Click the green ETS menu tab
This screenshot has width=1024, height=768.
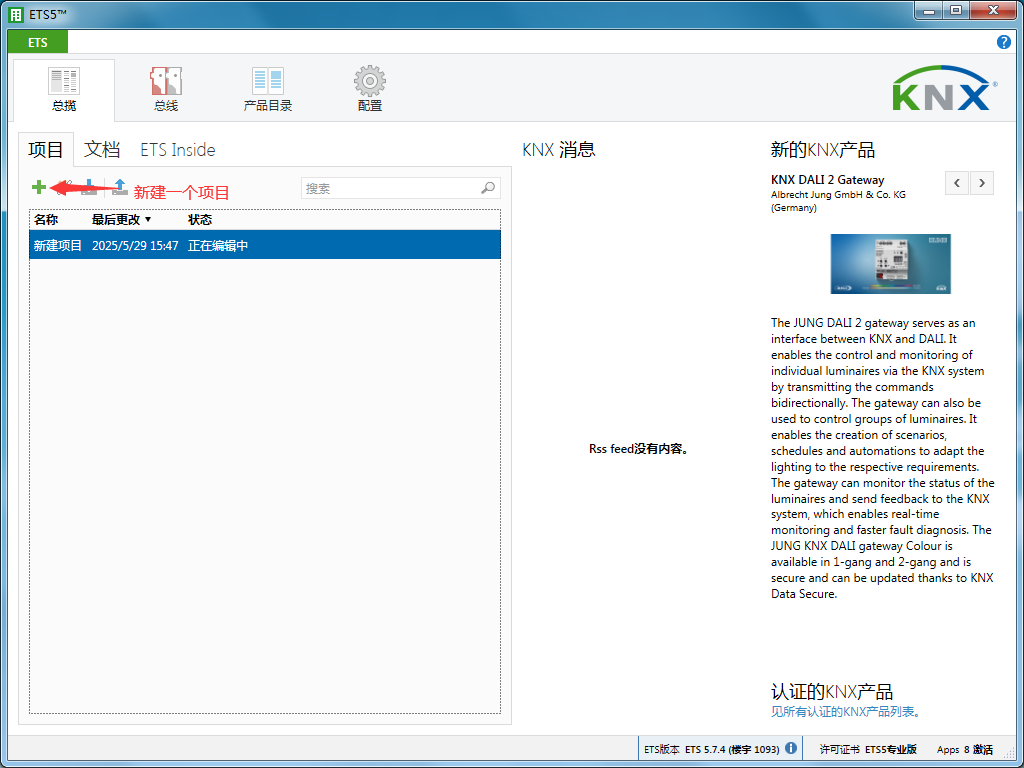[x=38, y=42]
